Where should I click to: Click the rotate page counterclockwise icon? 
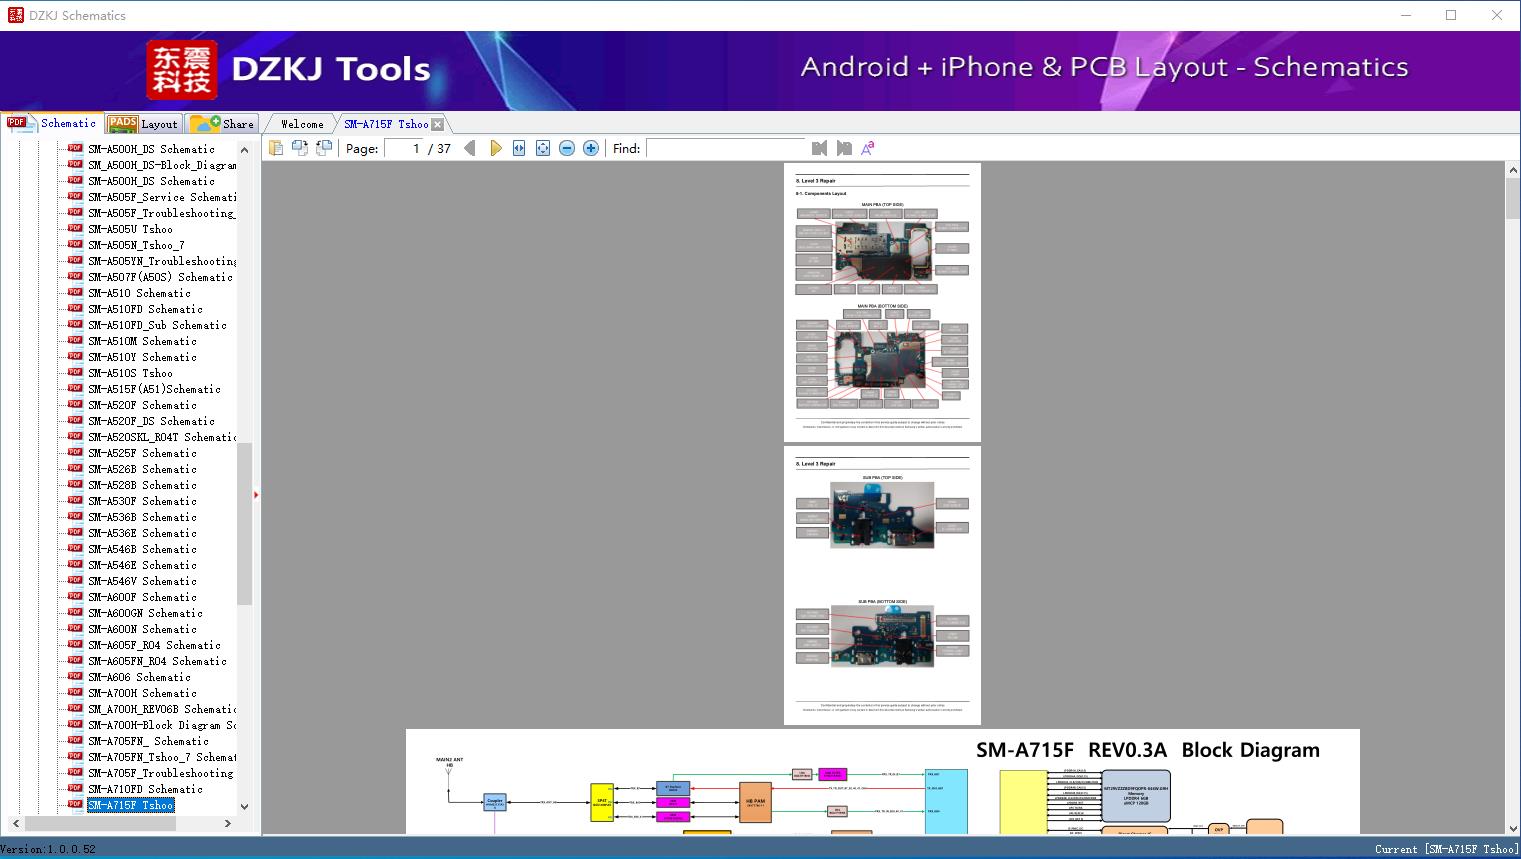(300, 148)
